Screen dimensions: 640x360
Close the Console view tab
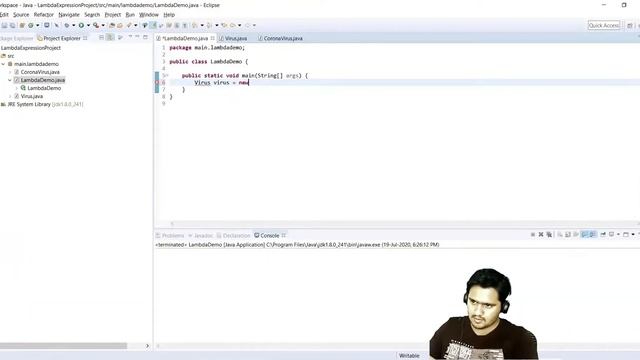pos(284,236)
